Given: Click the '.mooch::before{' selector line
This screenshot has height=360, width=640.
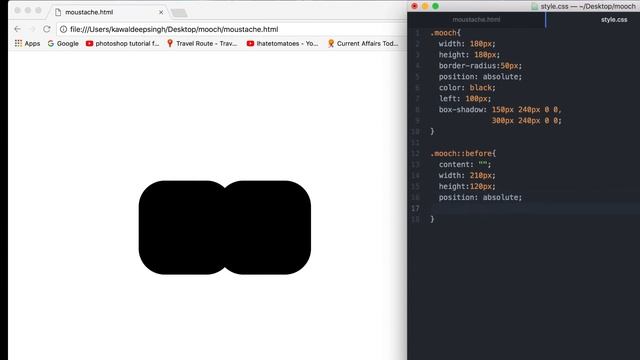Looking at the screenshot, I should point(463,153).
